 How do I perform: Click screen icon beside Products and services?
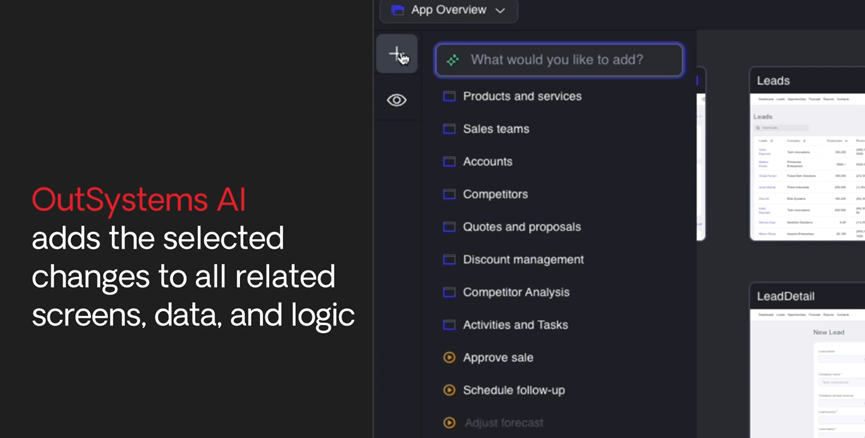pos(449,97)
